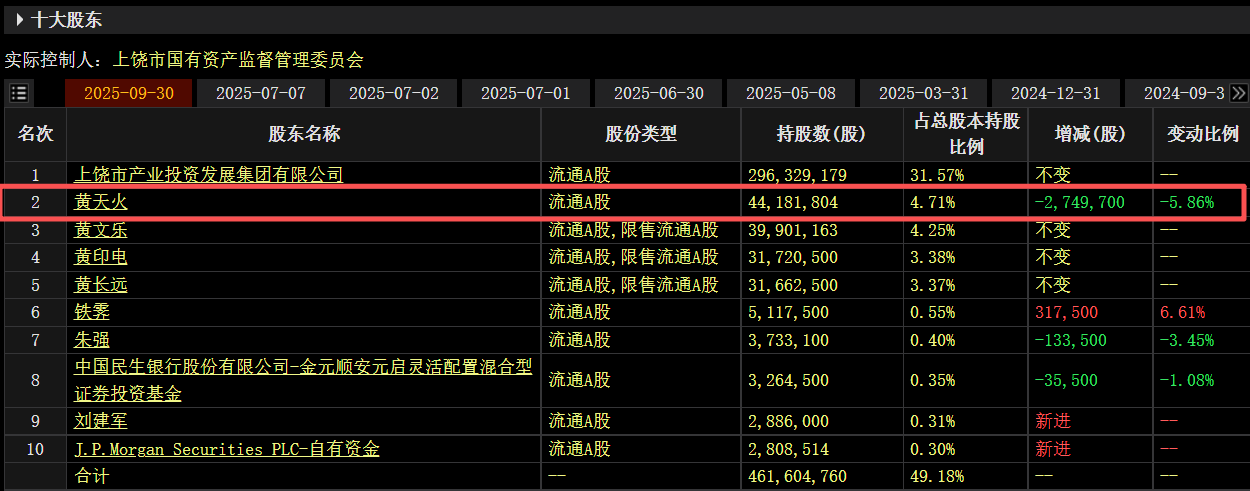Open shareholder link 上饶市产业投资发展集团有限公司
Image resolution: width=1250 pixels, height=491 pixels.
[209, 175]
